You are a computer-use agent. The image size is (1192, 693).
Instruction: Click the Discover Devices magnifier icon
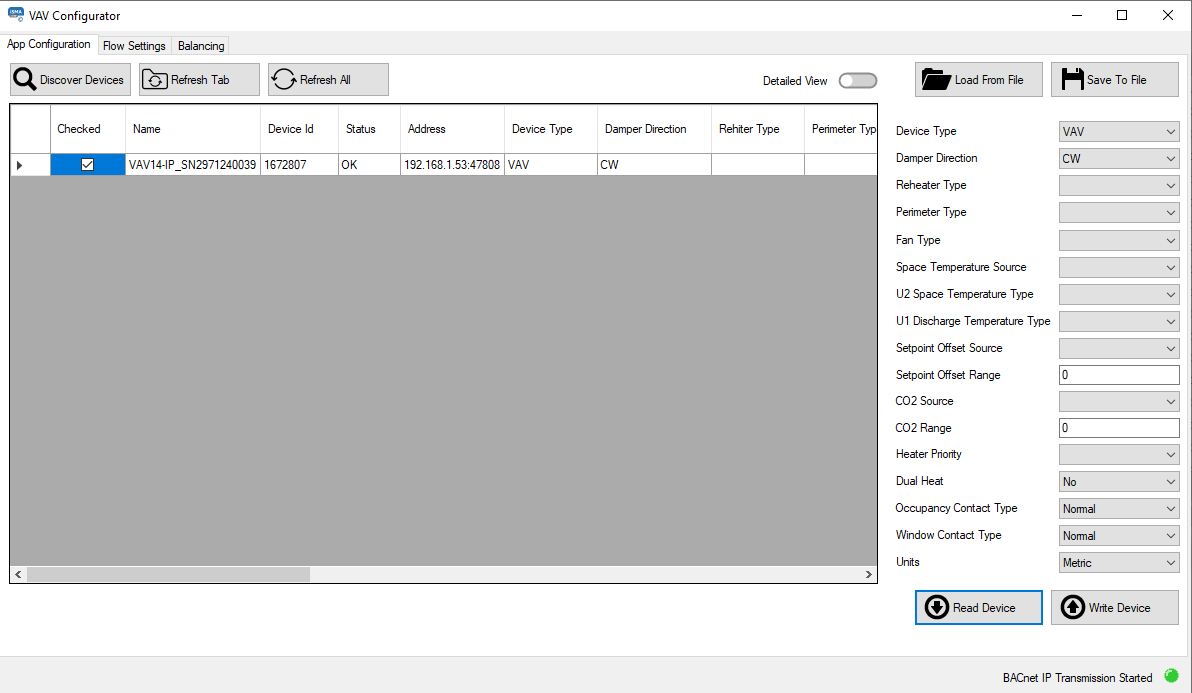[x=25, y=79]
